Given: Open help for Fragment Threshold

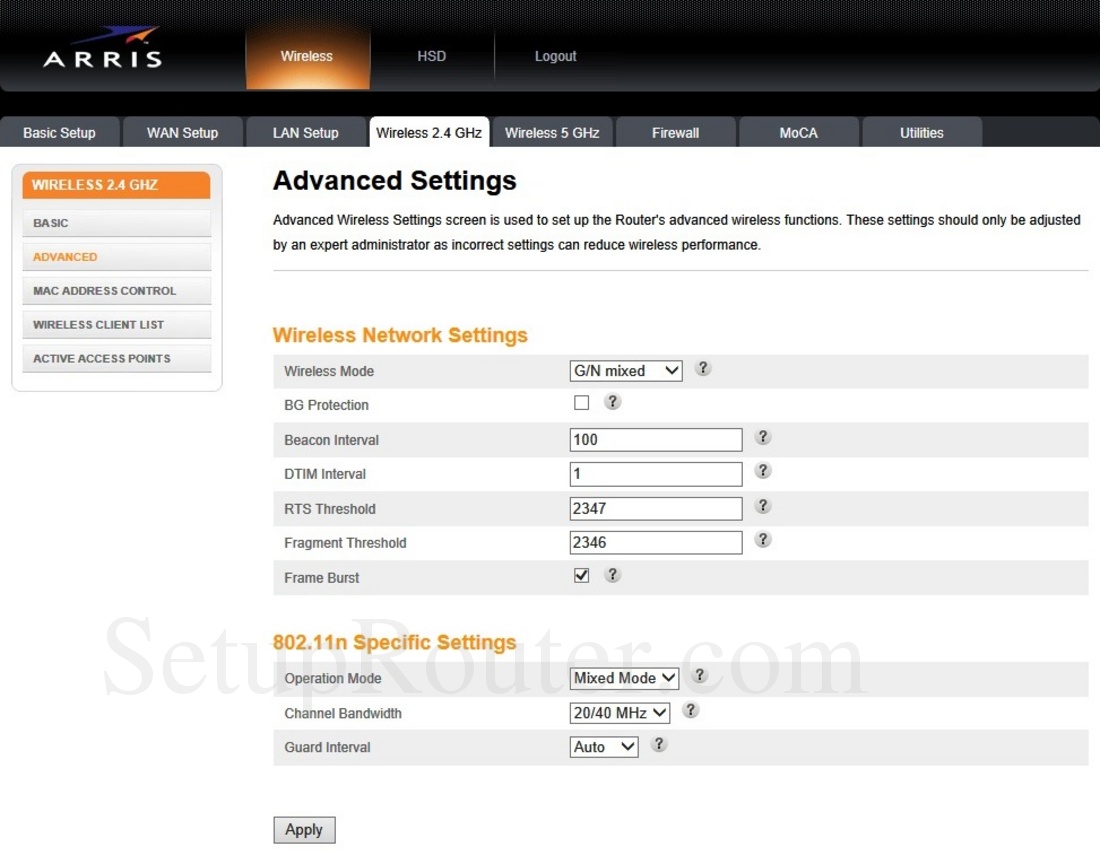Looking at the screenshot, I should pos(763,539).
